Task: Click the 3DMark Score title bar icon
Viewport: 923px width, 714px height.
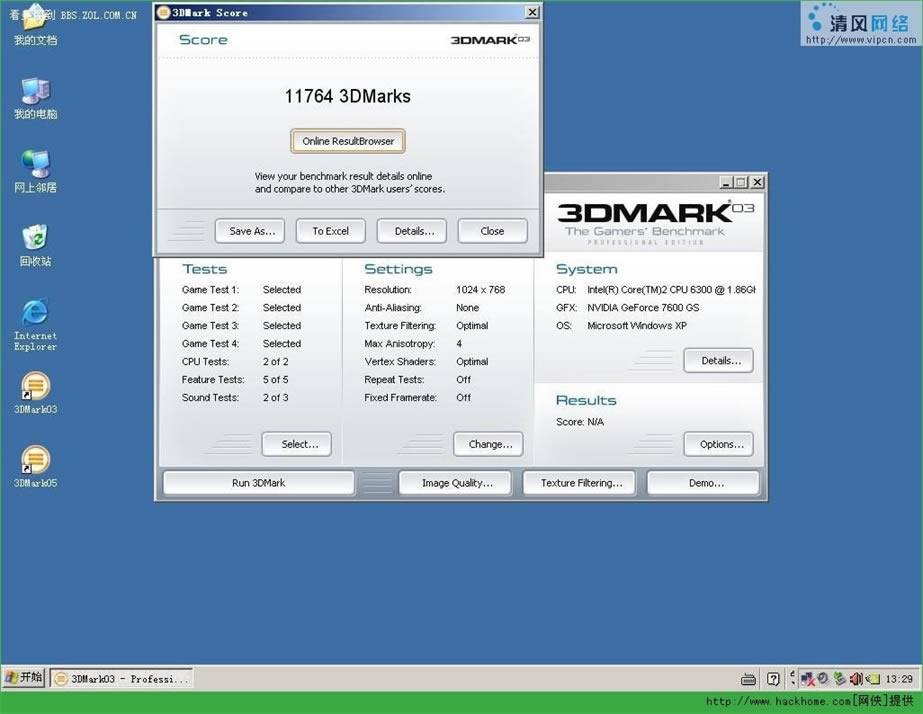Action: (164, 12)
